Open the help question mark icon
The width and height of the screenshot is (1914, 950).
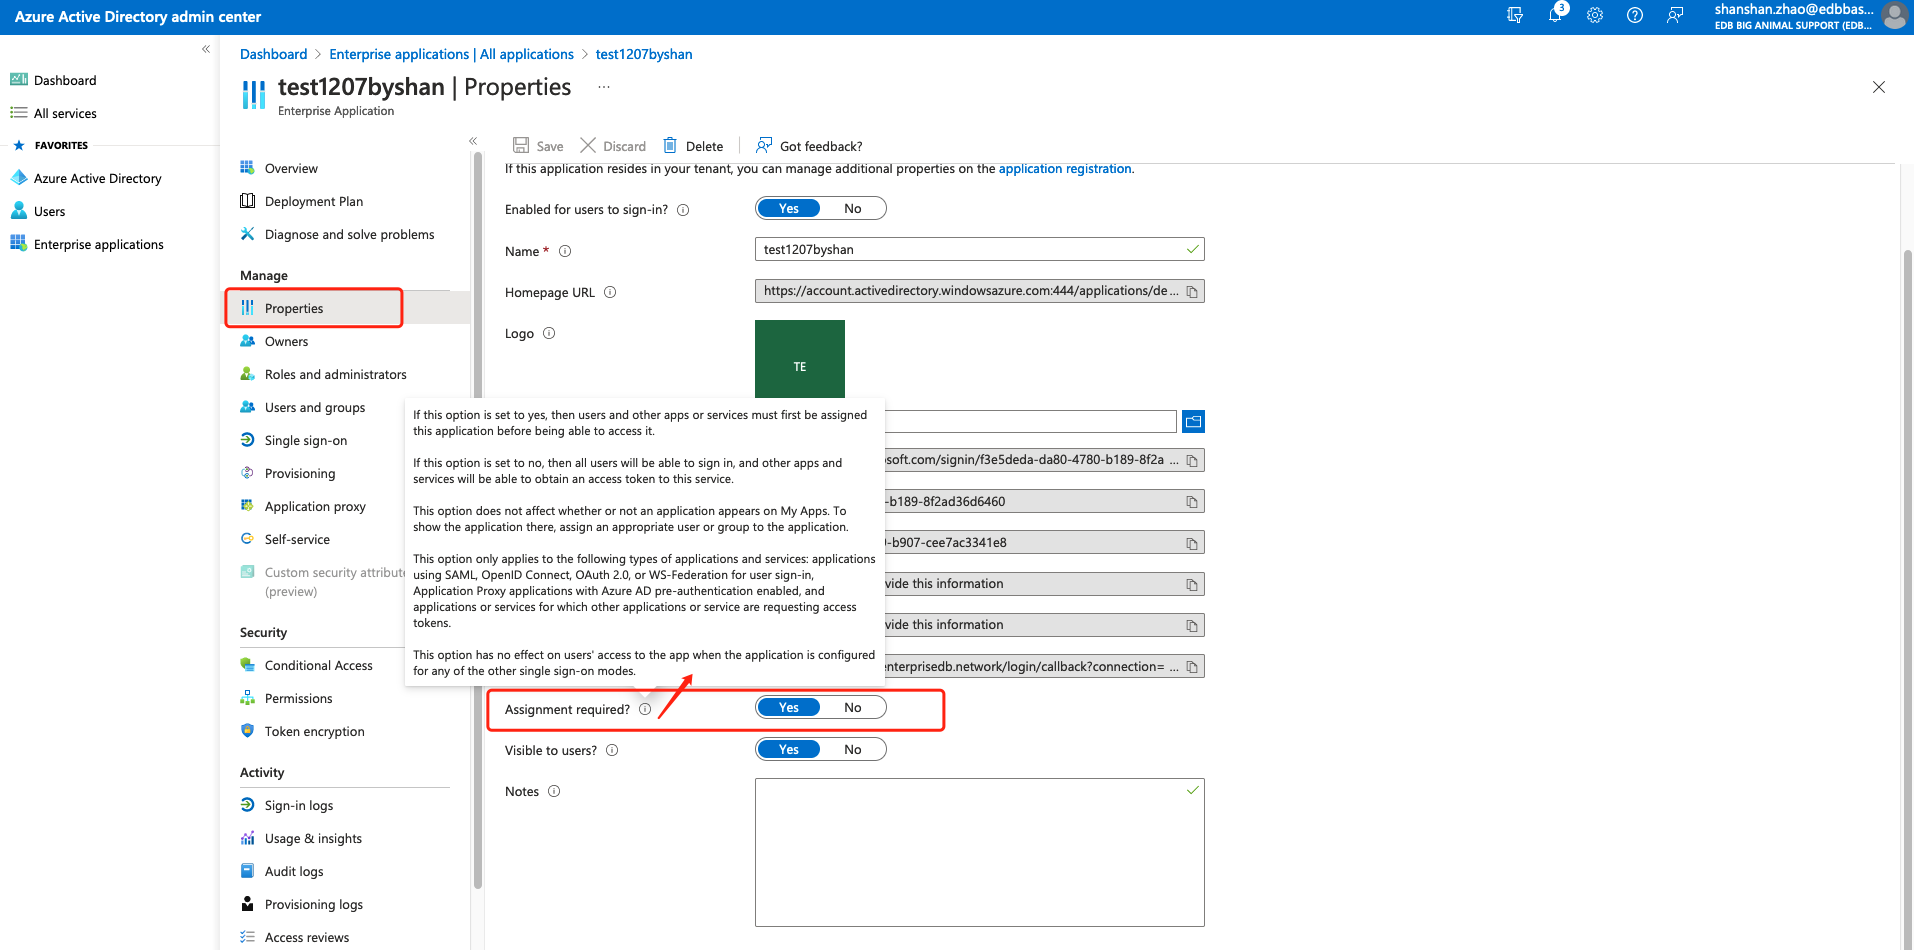click(1635, 15)
